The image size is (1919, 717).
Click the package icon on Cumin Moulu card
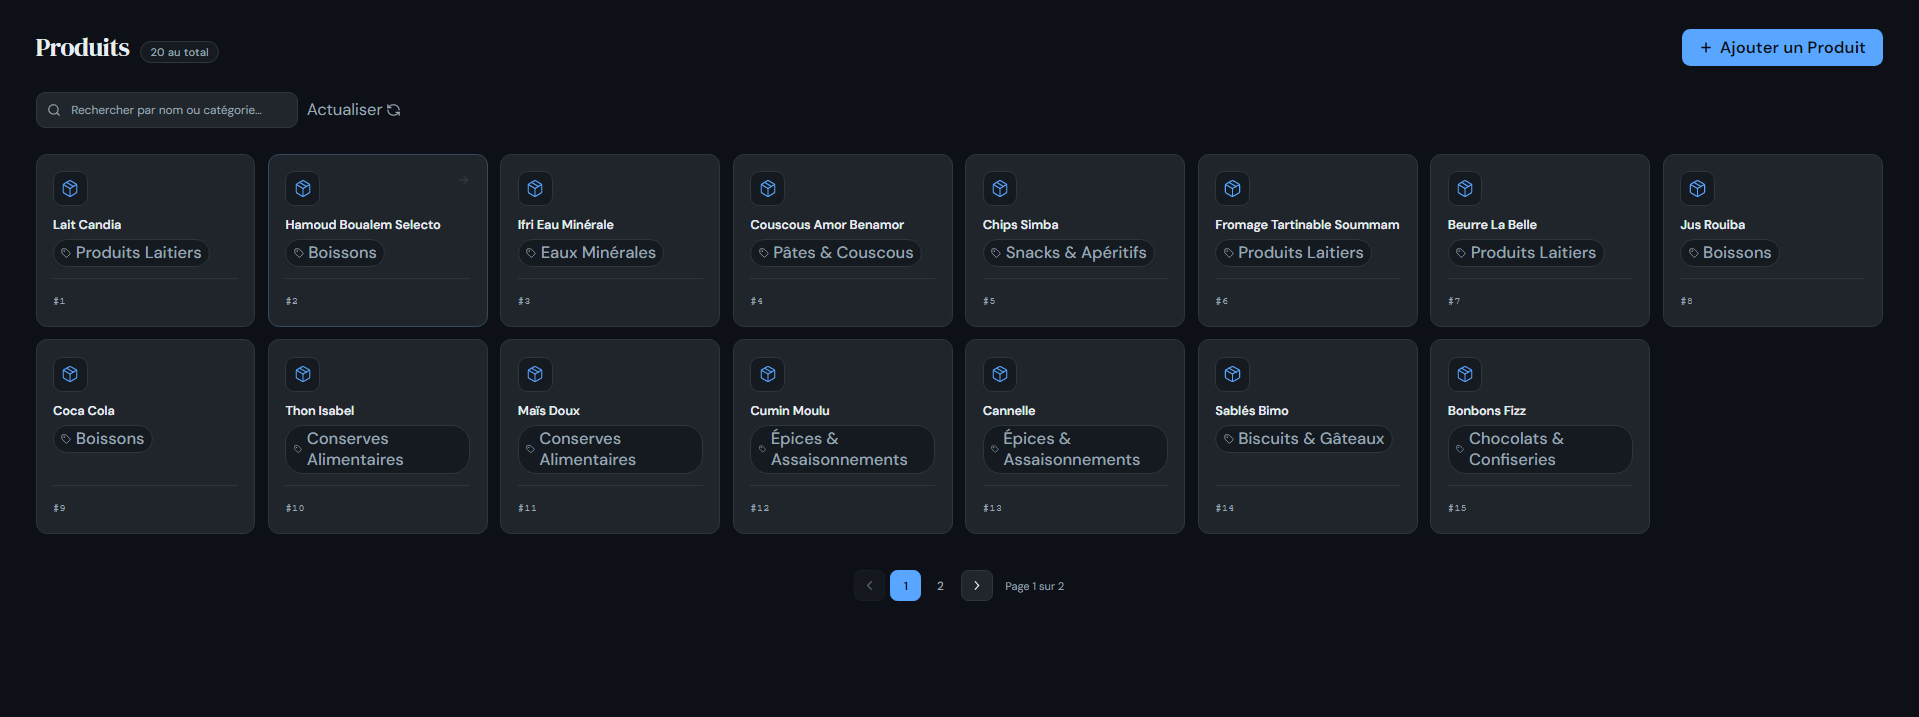click(x=768, y=374)
